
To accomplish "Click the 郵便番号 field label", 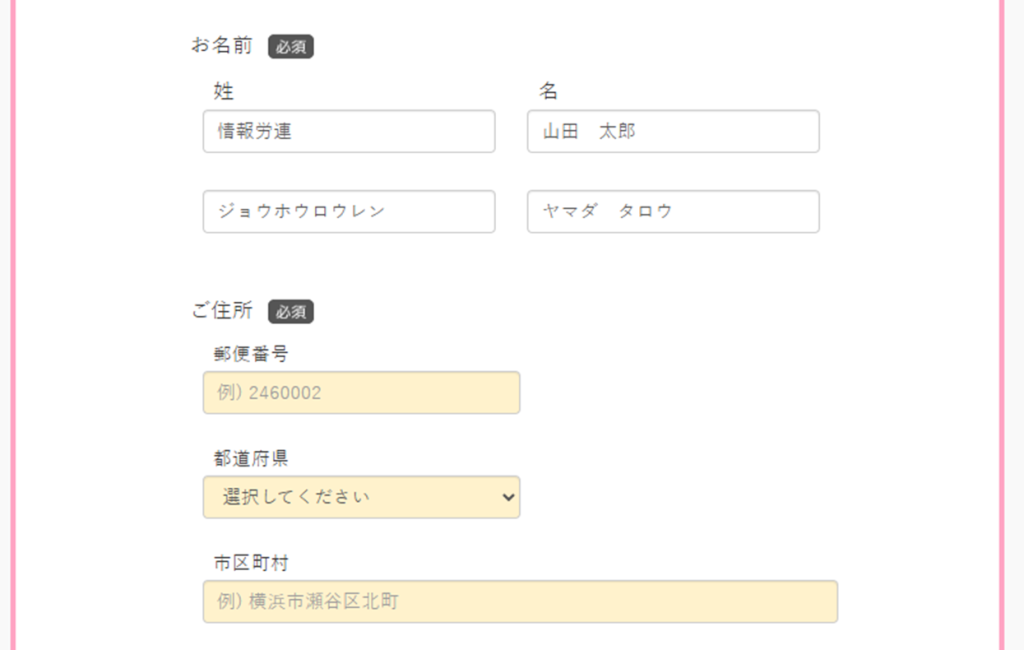I will tap(250, 353).
